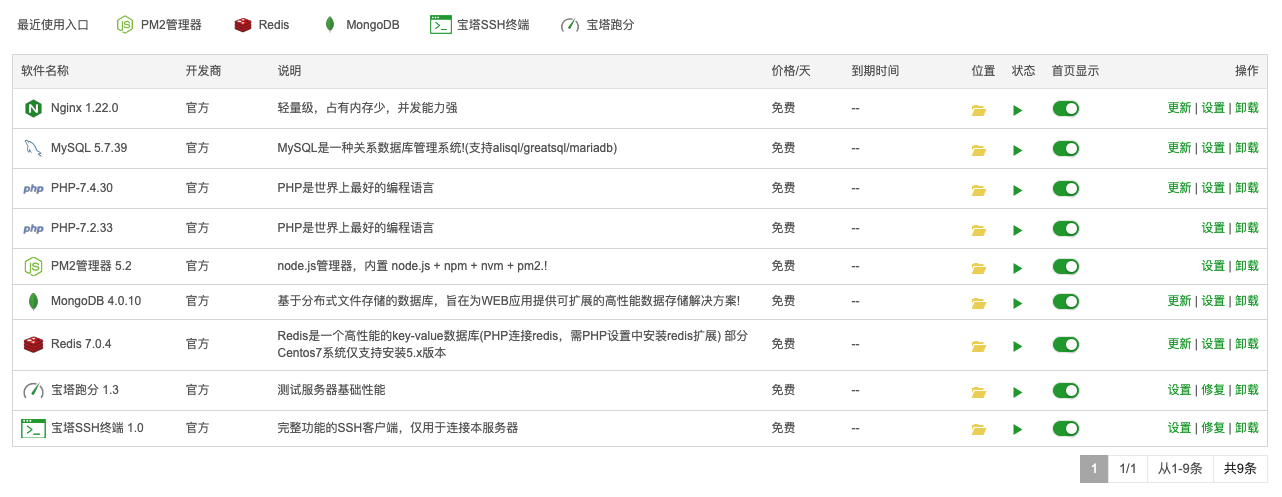Screen dimensions: 1282x497
Task: Open 宝塔跑分 folder location icon
Action: (979, 392)
